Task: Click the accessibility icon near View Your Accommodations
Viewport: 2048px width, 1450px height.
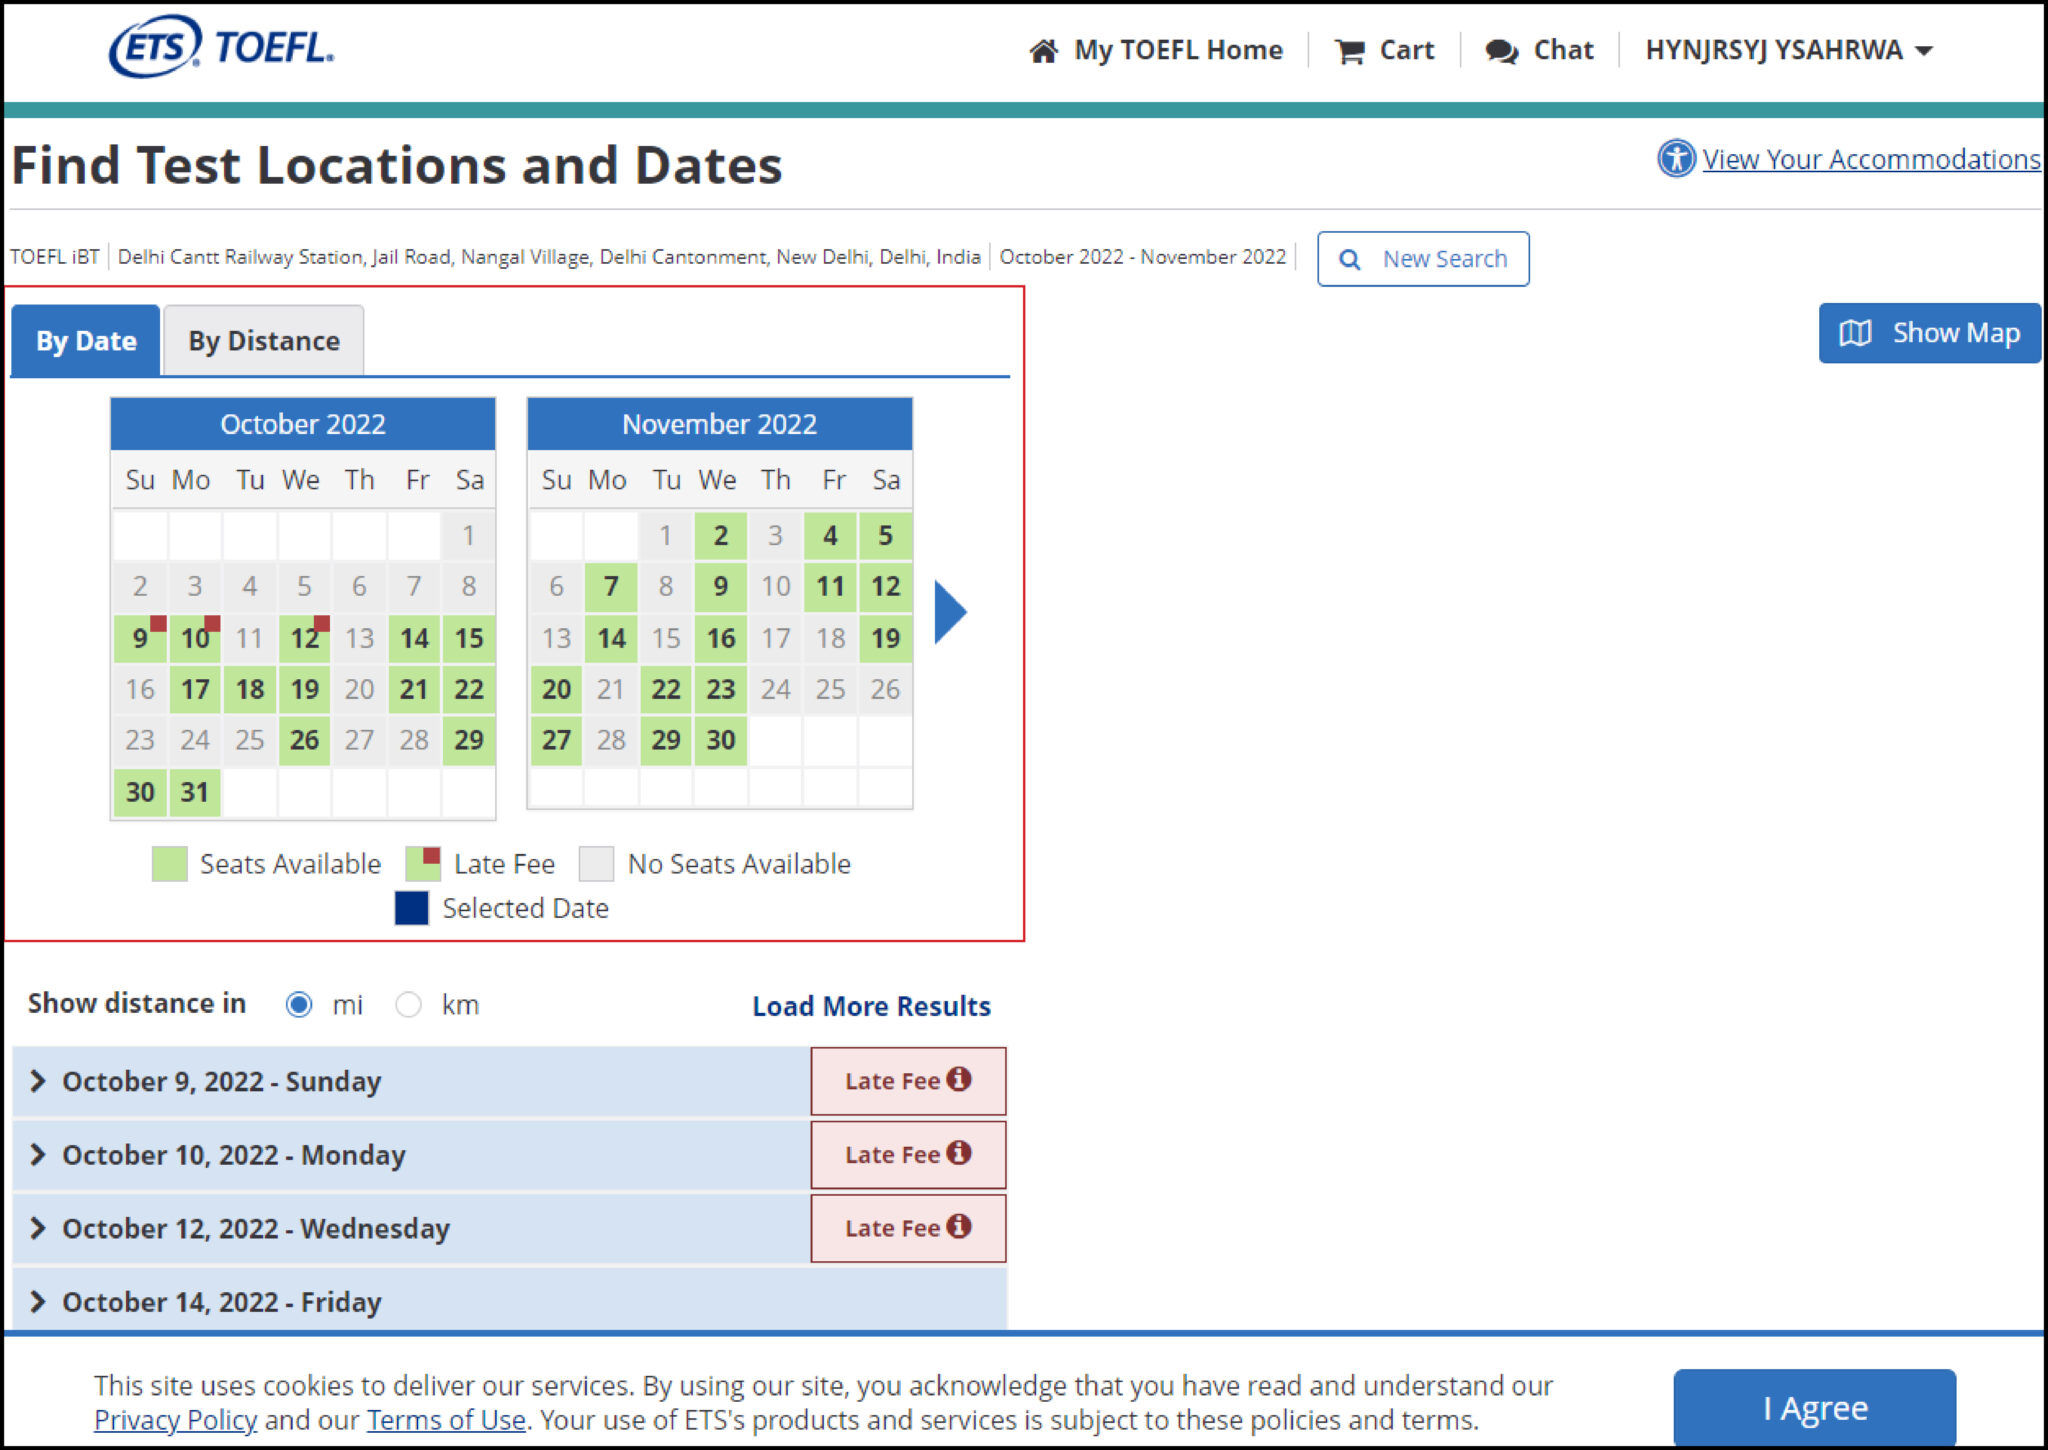Action: [1676, 158]
